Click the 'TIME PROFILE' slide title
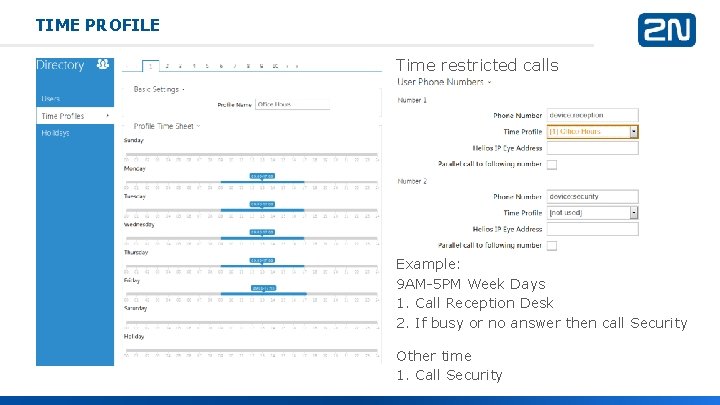720x405 pixels. click(98, 25)
